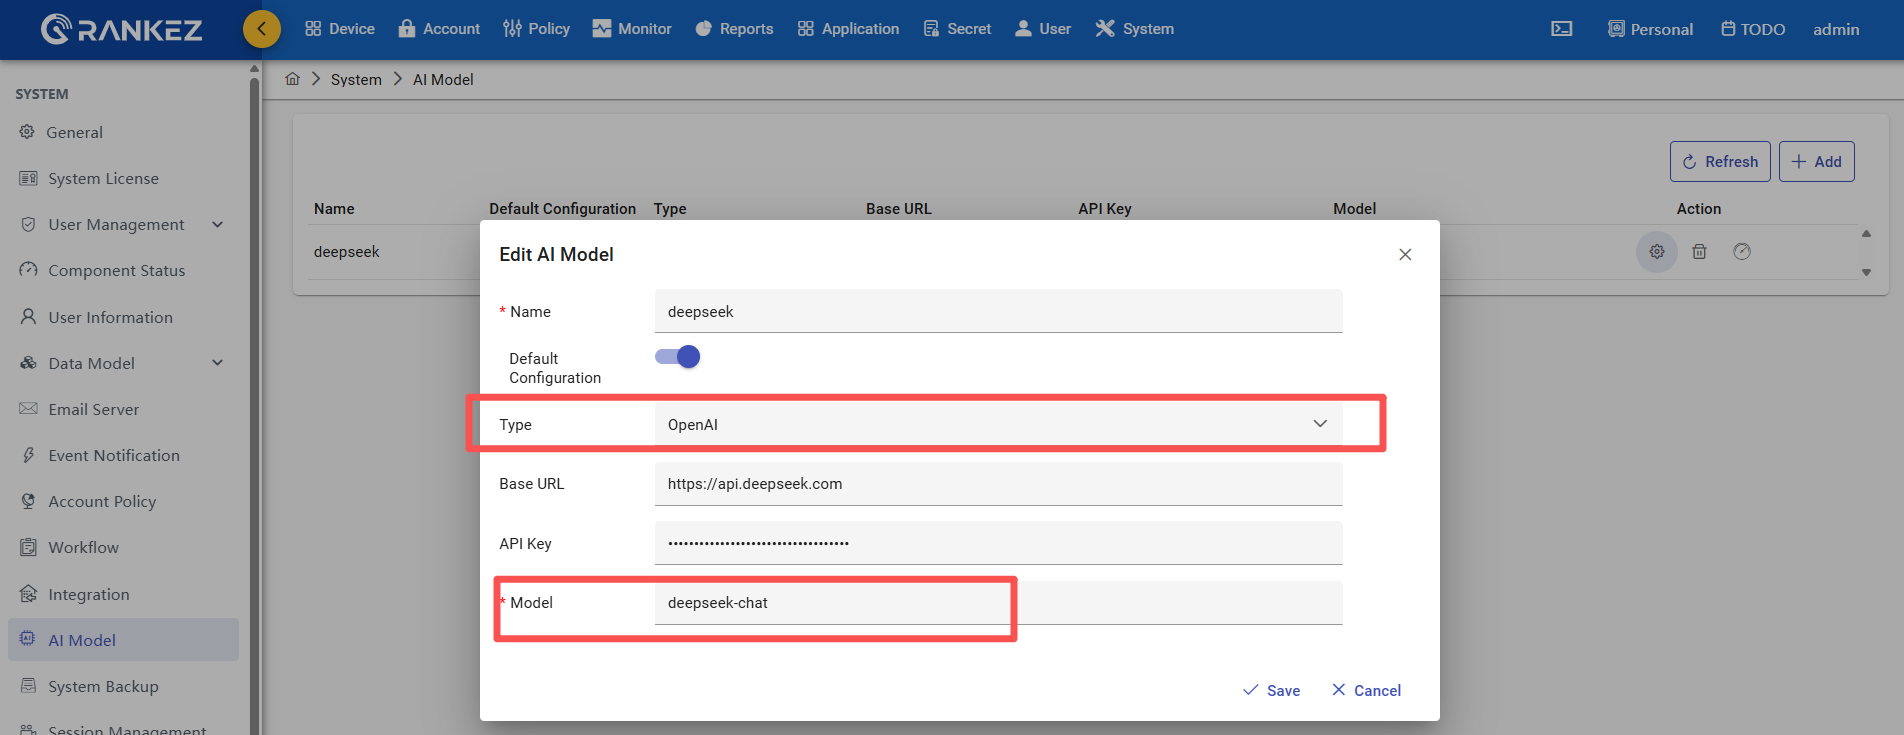Click the table scroll down arrow
The height and width of the screenshot is (735, 1904).
point(1866,272)
